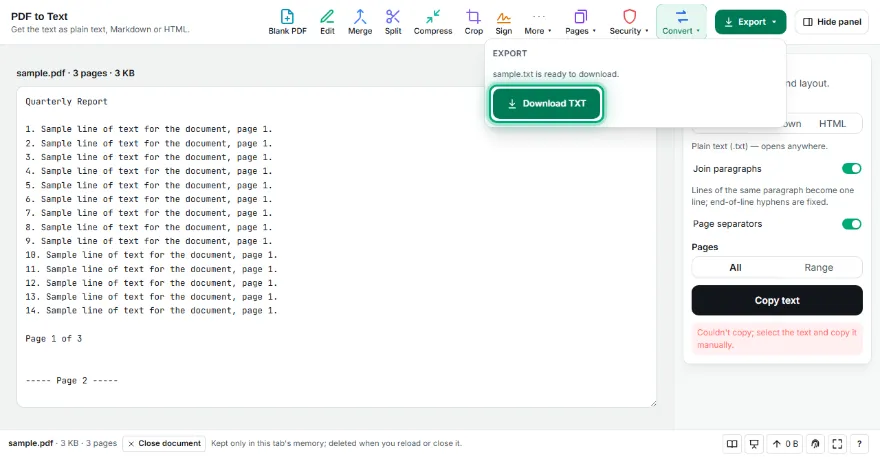Open the Split scissors tool
880x457 pixels.
(393, 22)
